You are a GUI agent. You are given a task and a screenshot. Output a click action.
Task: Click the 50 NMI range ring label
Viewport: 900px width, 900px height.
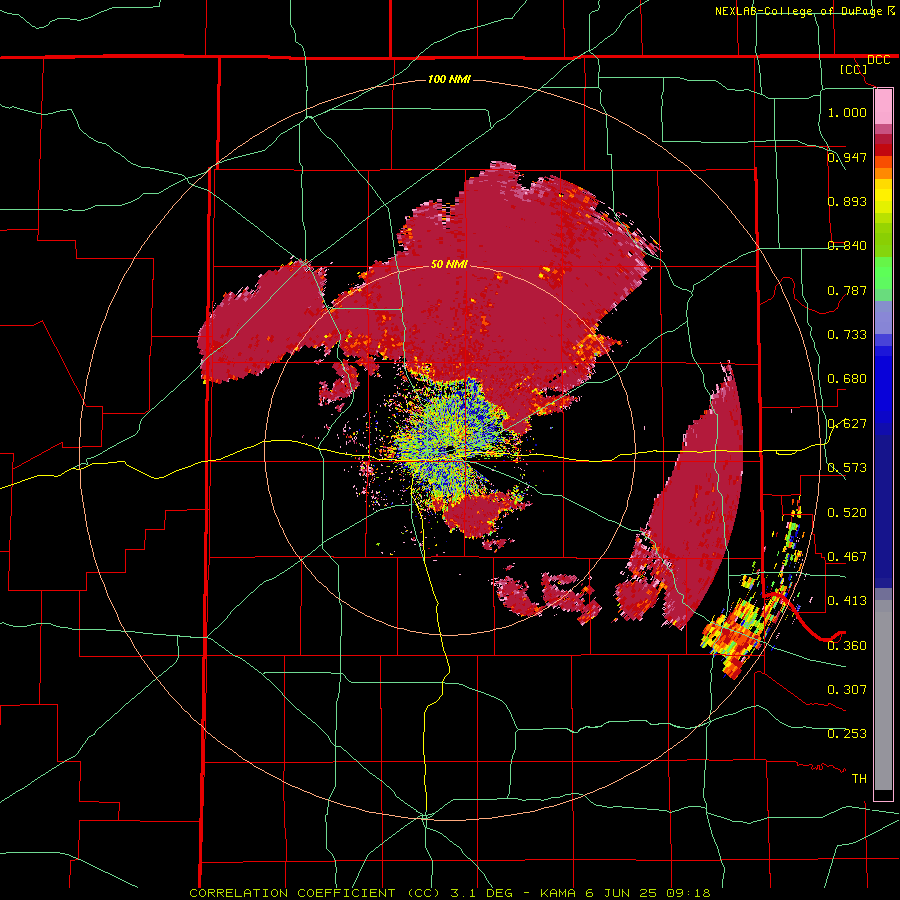pos(449,264)
